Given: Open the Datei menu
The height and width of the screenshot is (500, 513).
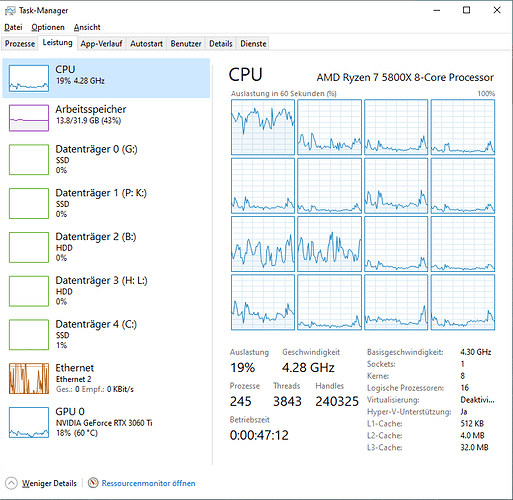Looking at the screenshot, I should 13,27.
